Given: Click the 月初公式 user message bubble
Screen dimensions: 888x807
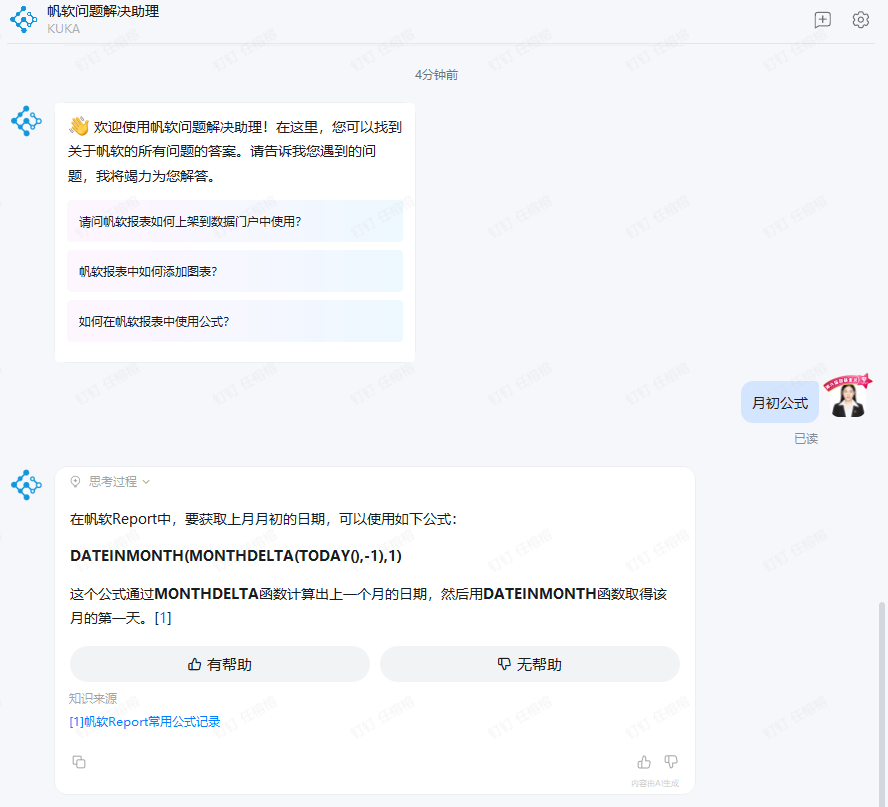Looking at the screenshot, I should (780, 403).
